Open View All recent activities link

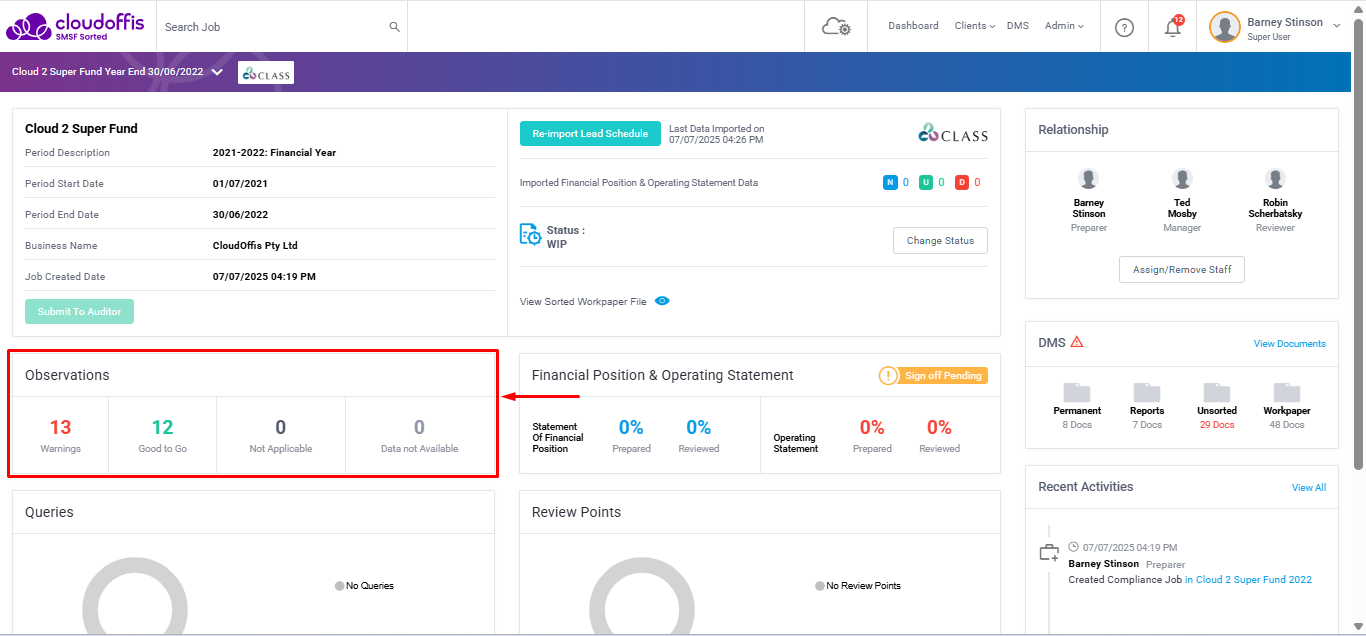(x=1309, y=488)
